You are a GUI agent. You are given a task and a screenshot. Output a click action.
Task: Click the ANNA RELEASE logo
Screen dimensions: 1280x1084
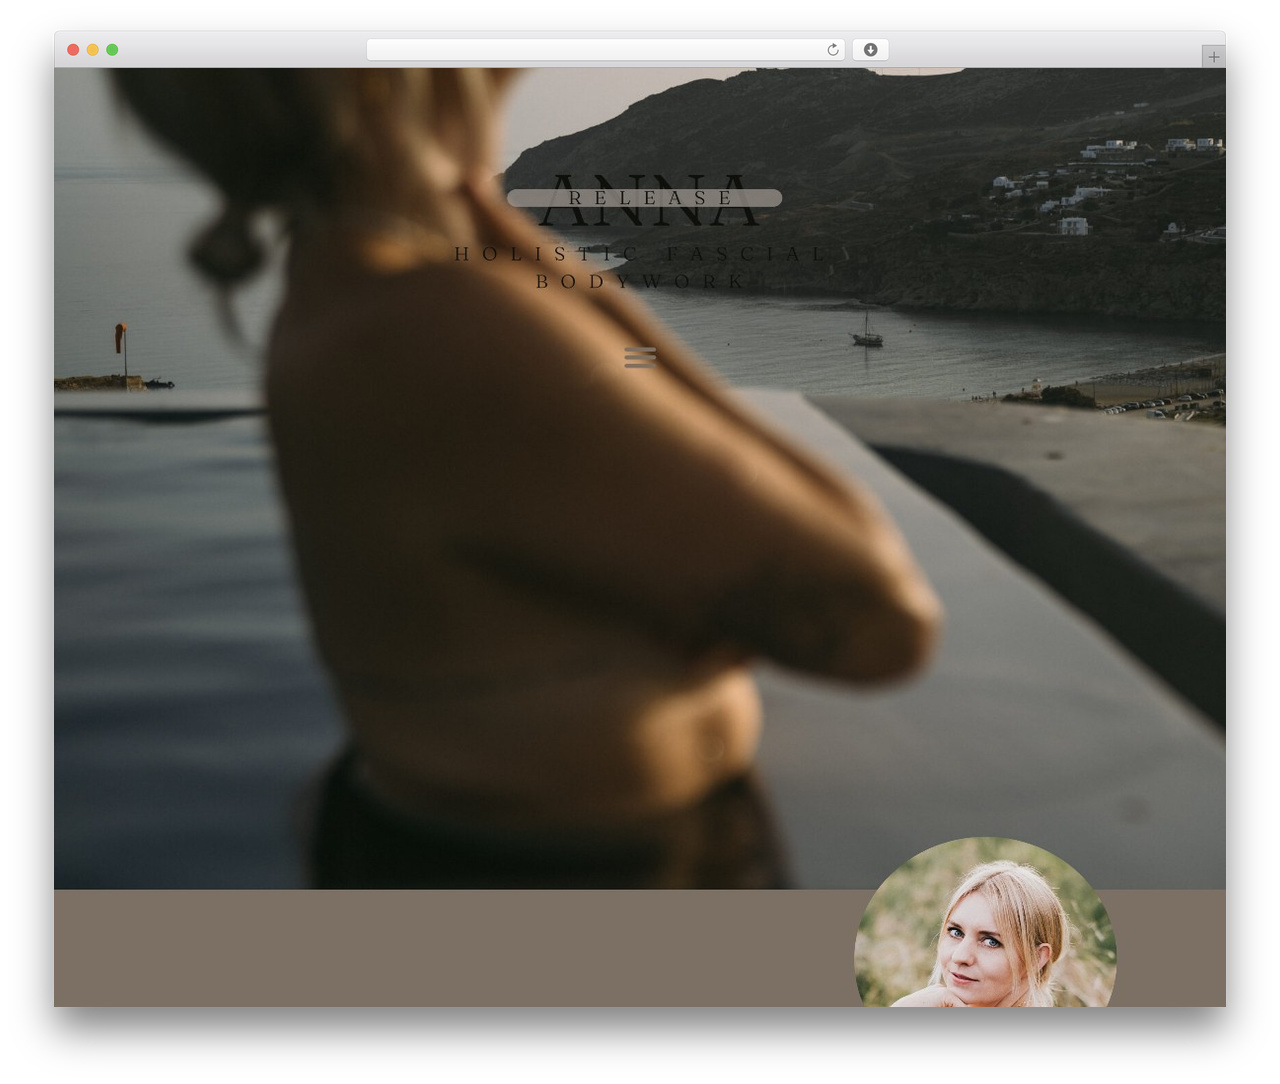pyautogui.click(x=645, y=199)
